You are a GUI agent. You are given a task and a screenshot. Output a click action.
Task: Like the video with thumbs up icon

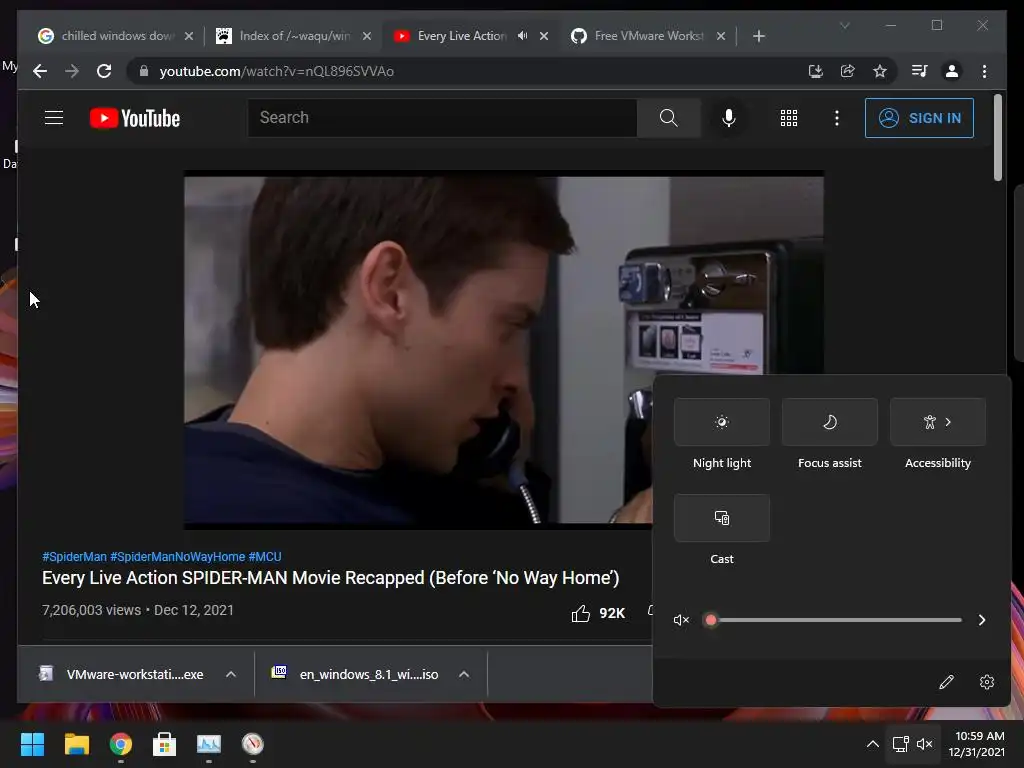tap(581, 613)
